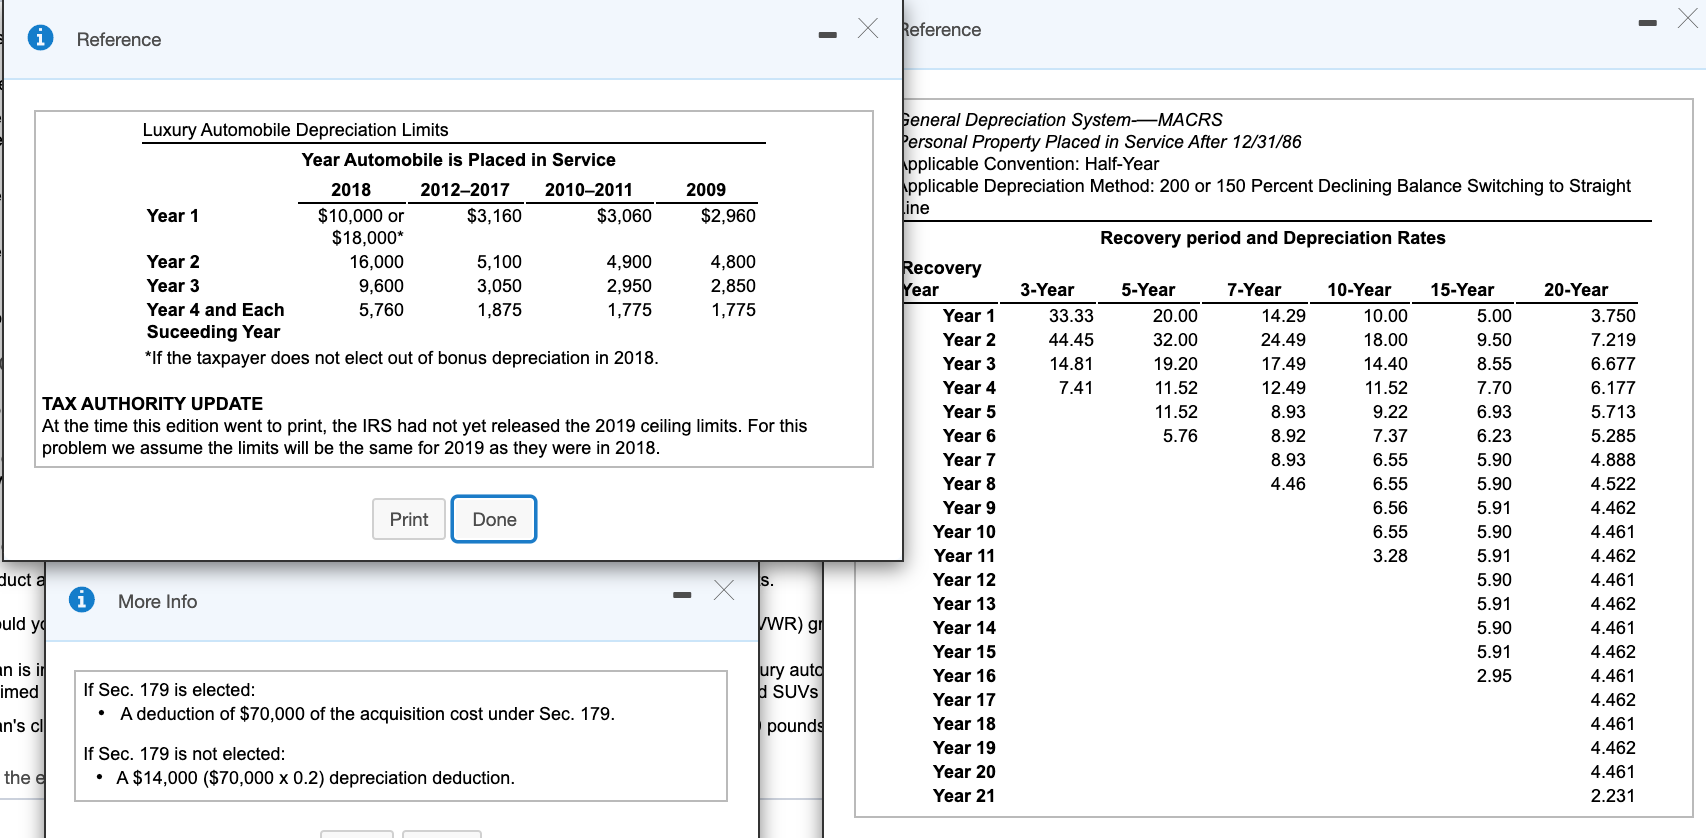The width and height of the screenshot is (1706, 838).
Task: Click the TAX AUTHORITY UPDATE heading
Action: [x=152, y=404]
